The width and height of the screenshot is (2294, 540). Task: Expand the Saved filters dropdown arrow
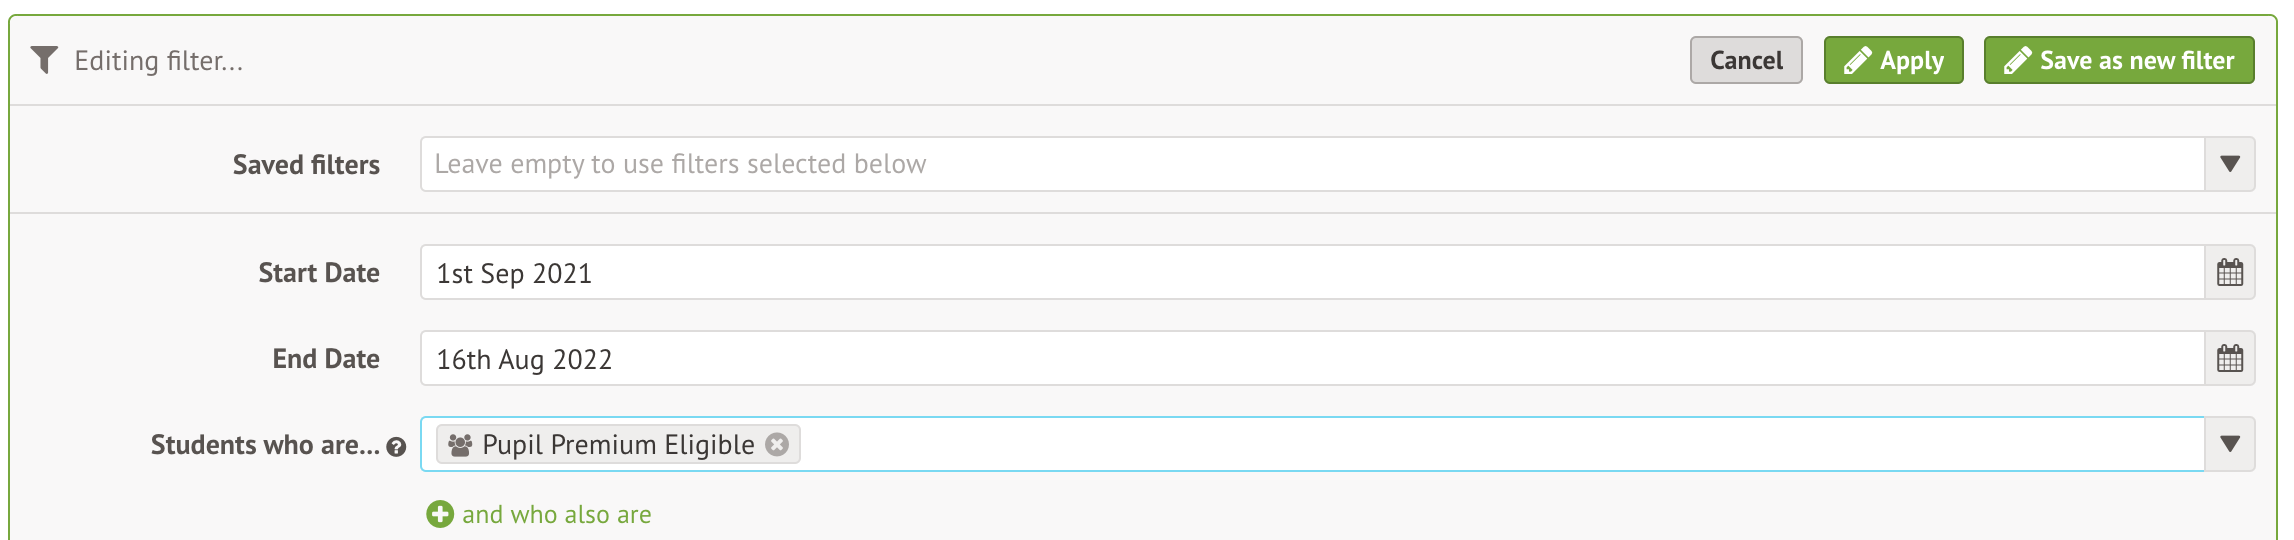coord(2229,164)
